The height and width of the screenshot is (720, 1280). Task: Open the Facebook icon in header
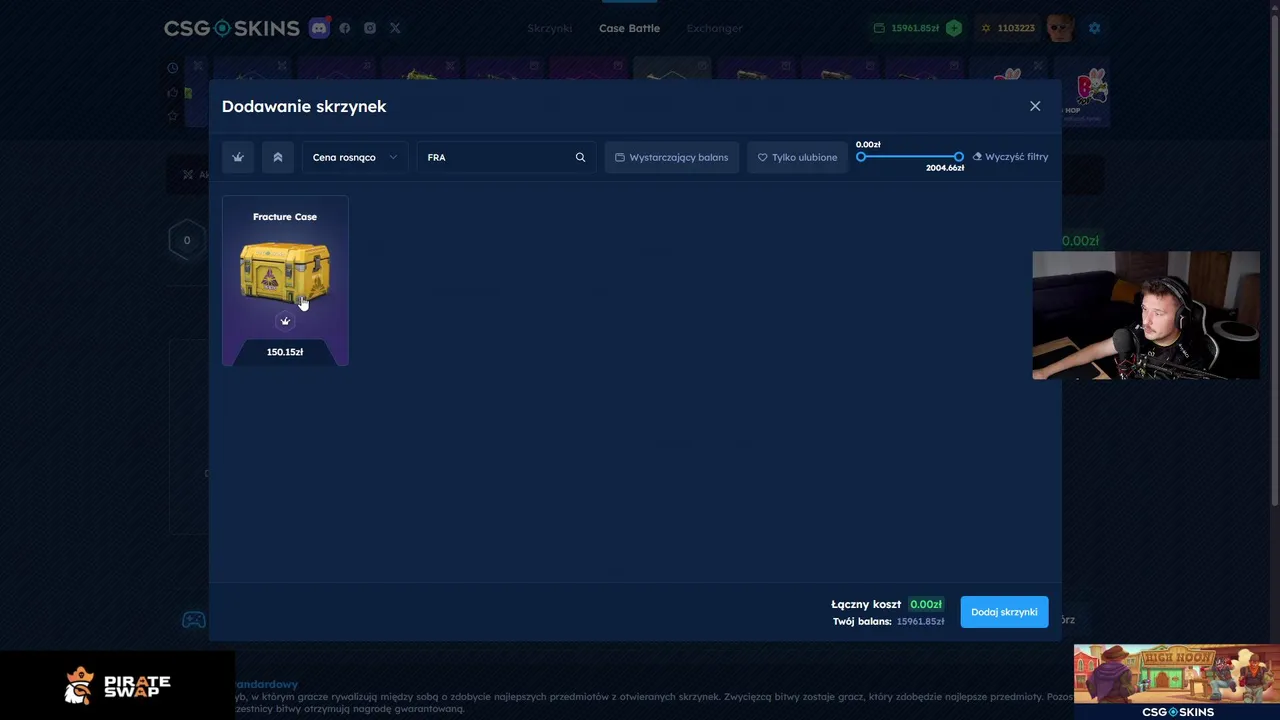tap(345, 28)
